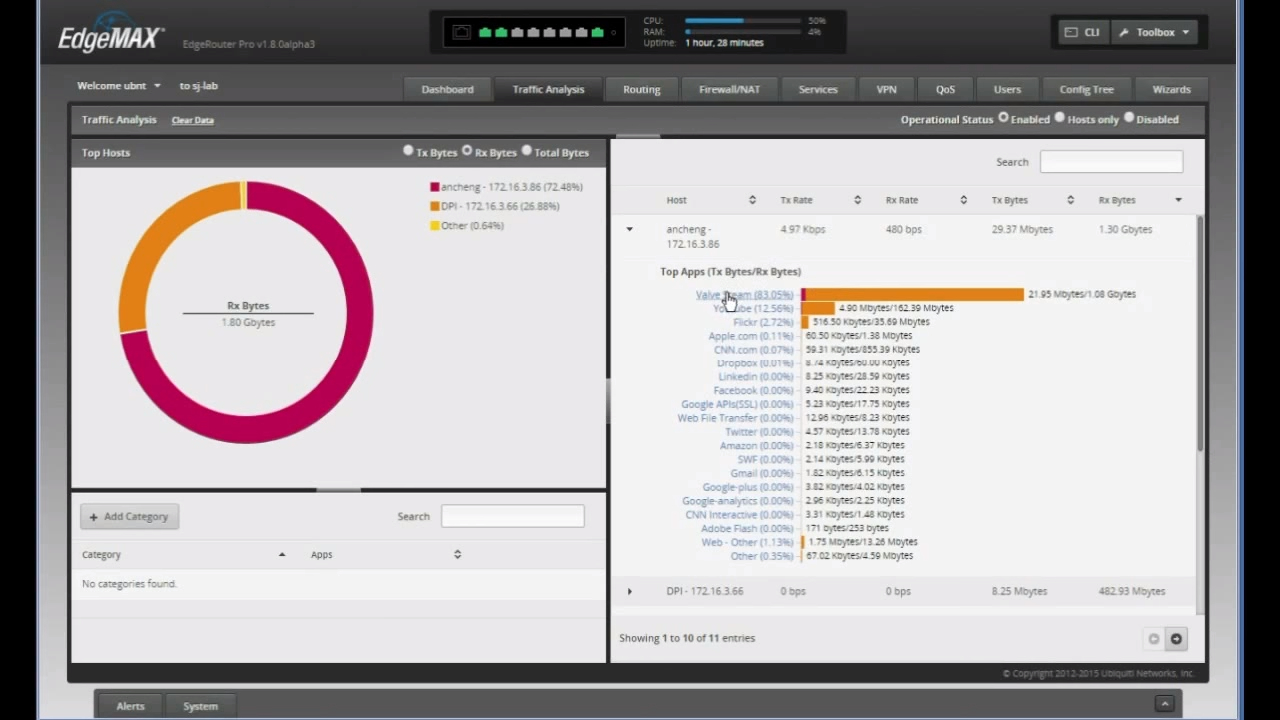The height and width of the screenshot is (720, 1280).
Task: Click the hosts table vertical scrollbar
Action: click(x=1200, y=333)
